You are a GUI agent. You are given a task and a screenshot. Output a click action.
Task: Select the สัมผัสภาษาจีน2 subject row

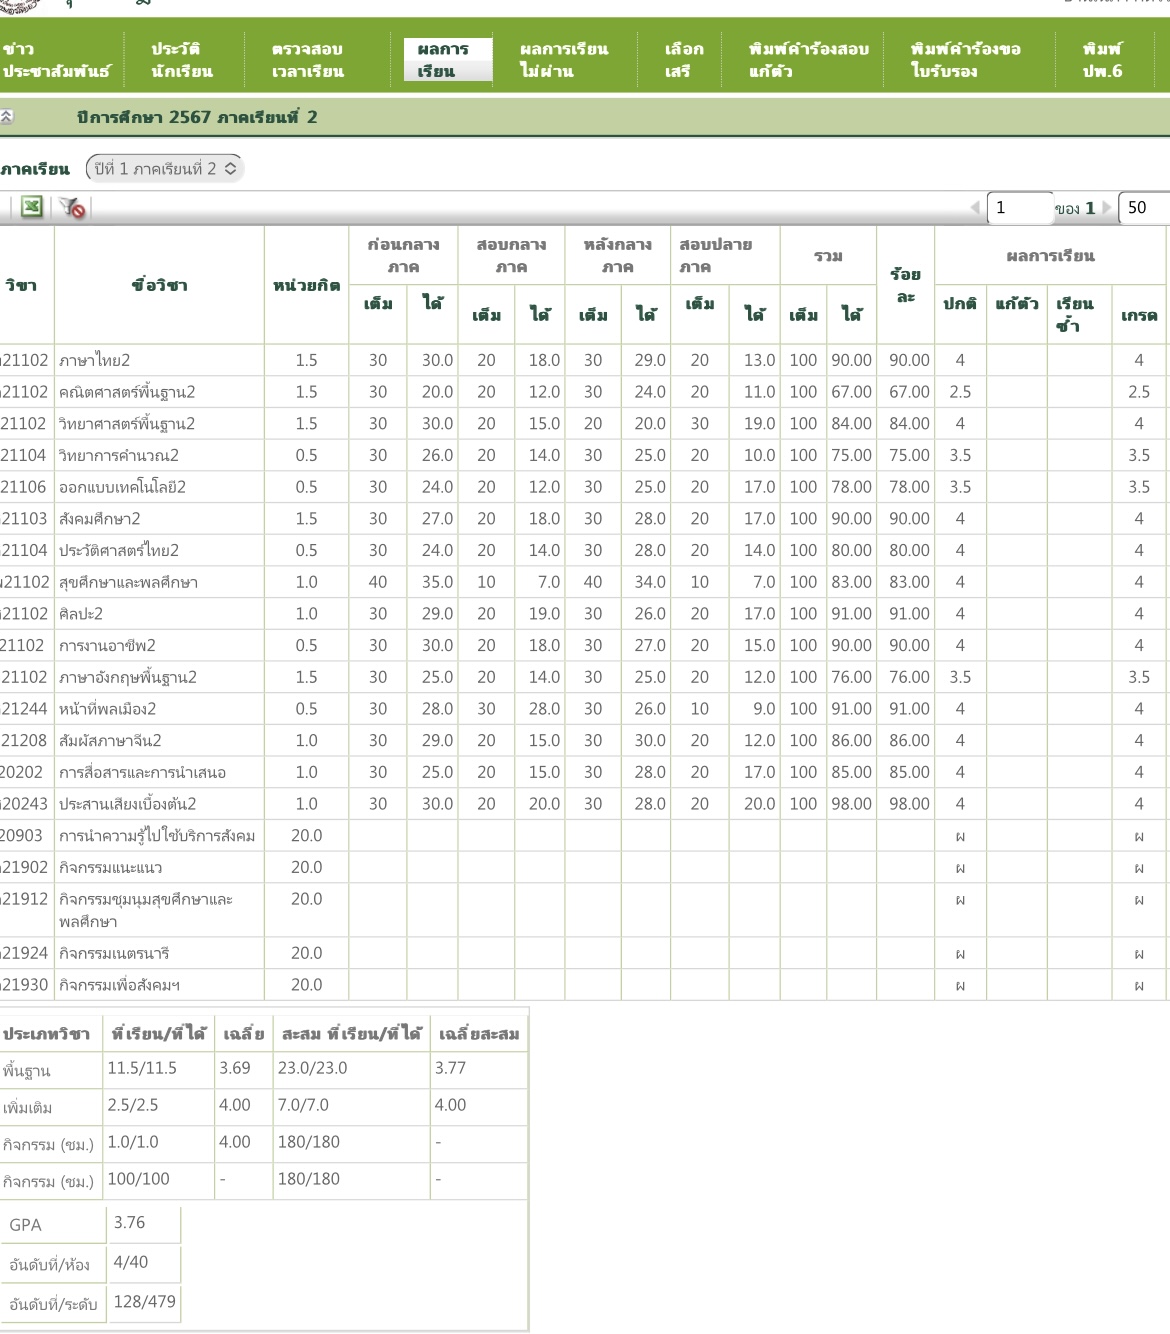click(x=583, y=741)
